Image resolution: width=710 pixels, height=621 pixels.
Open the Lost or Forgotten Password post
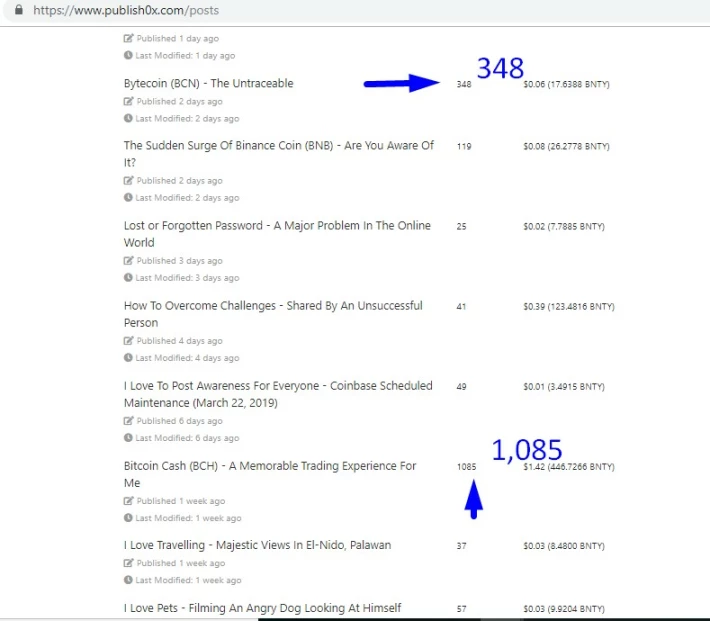tap(277, 234)
